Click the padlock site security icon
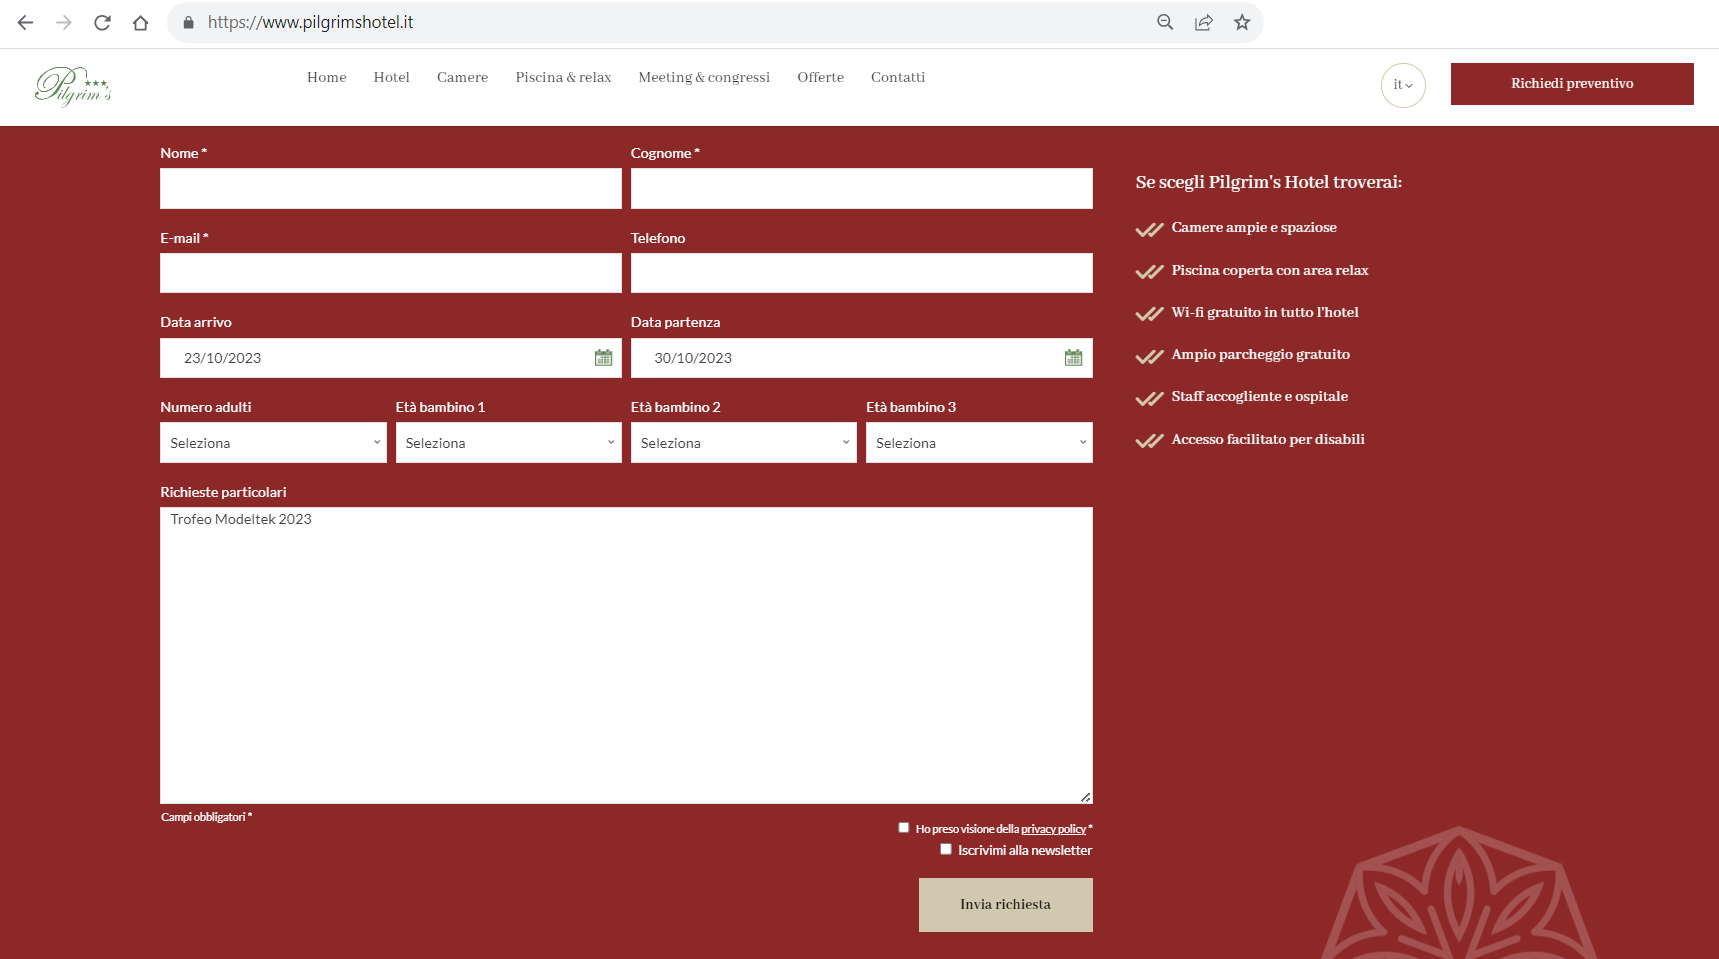This screenshot has width=1719, height=959. pyautogui.click(x=188, y=22)
